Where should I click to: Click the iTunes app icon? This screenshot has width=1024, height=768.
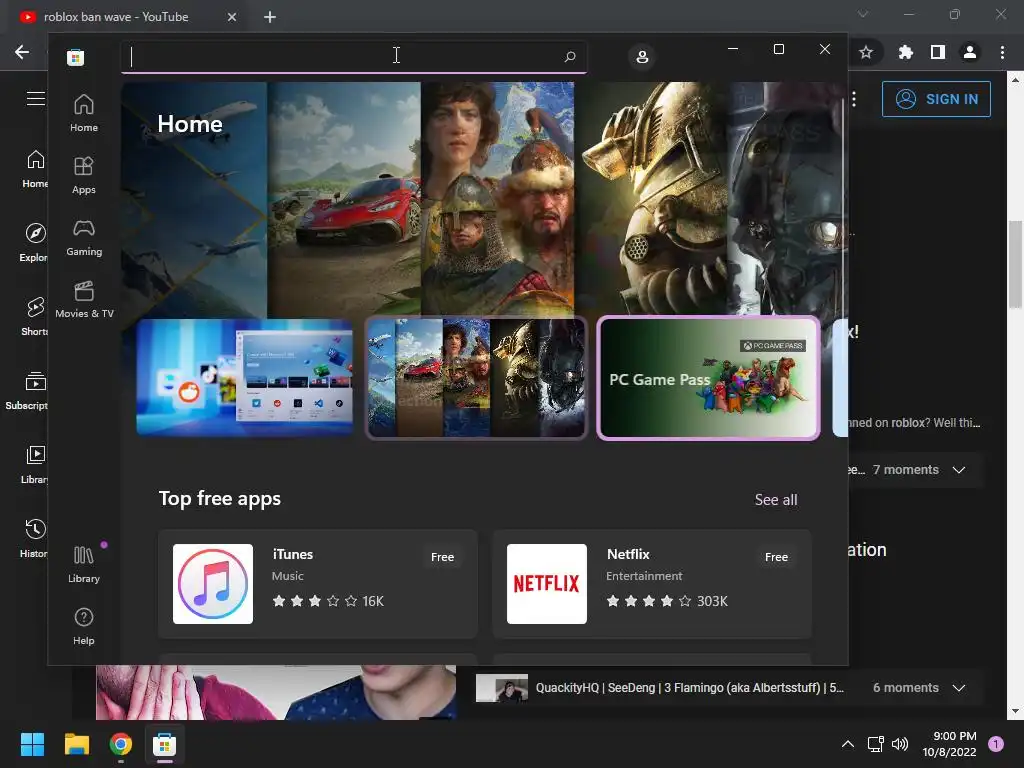click(x=213, y=584)
